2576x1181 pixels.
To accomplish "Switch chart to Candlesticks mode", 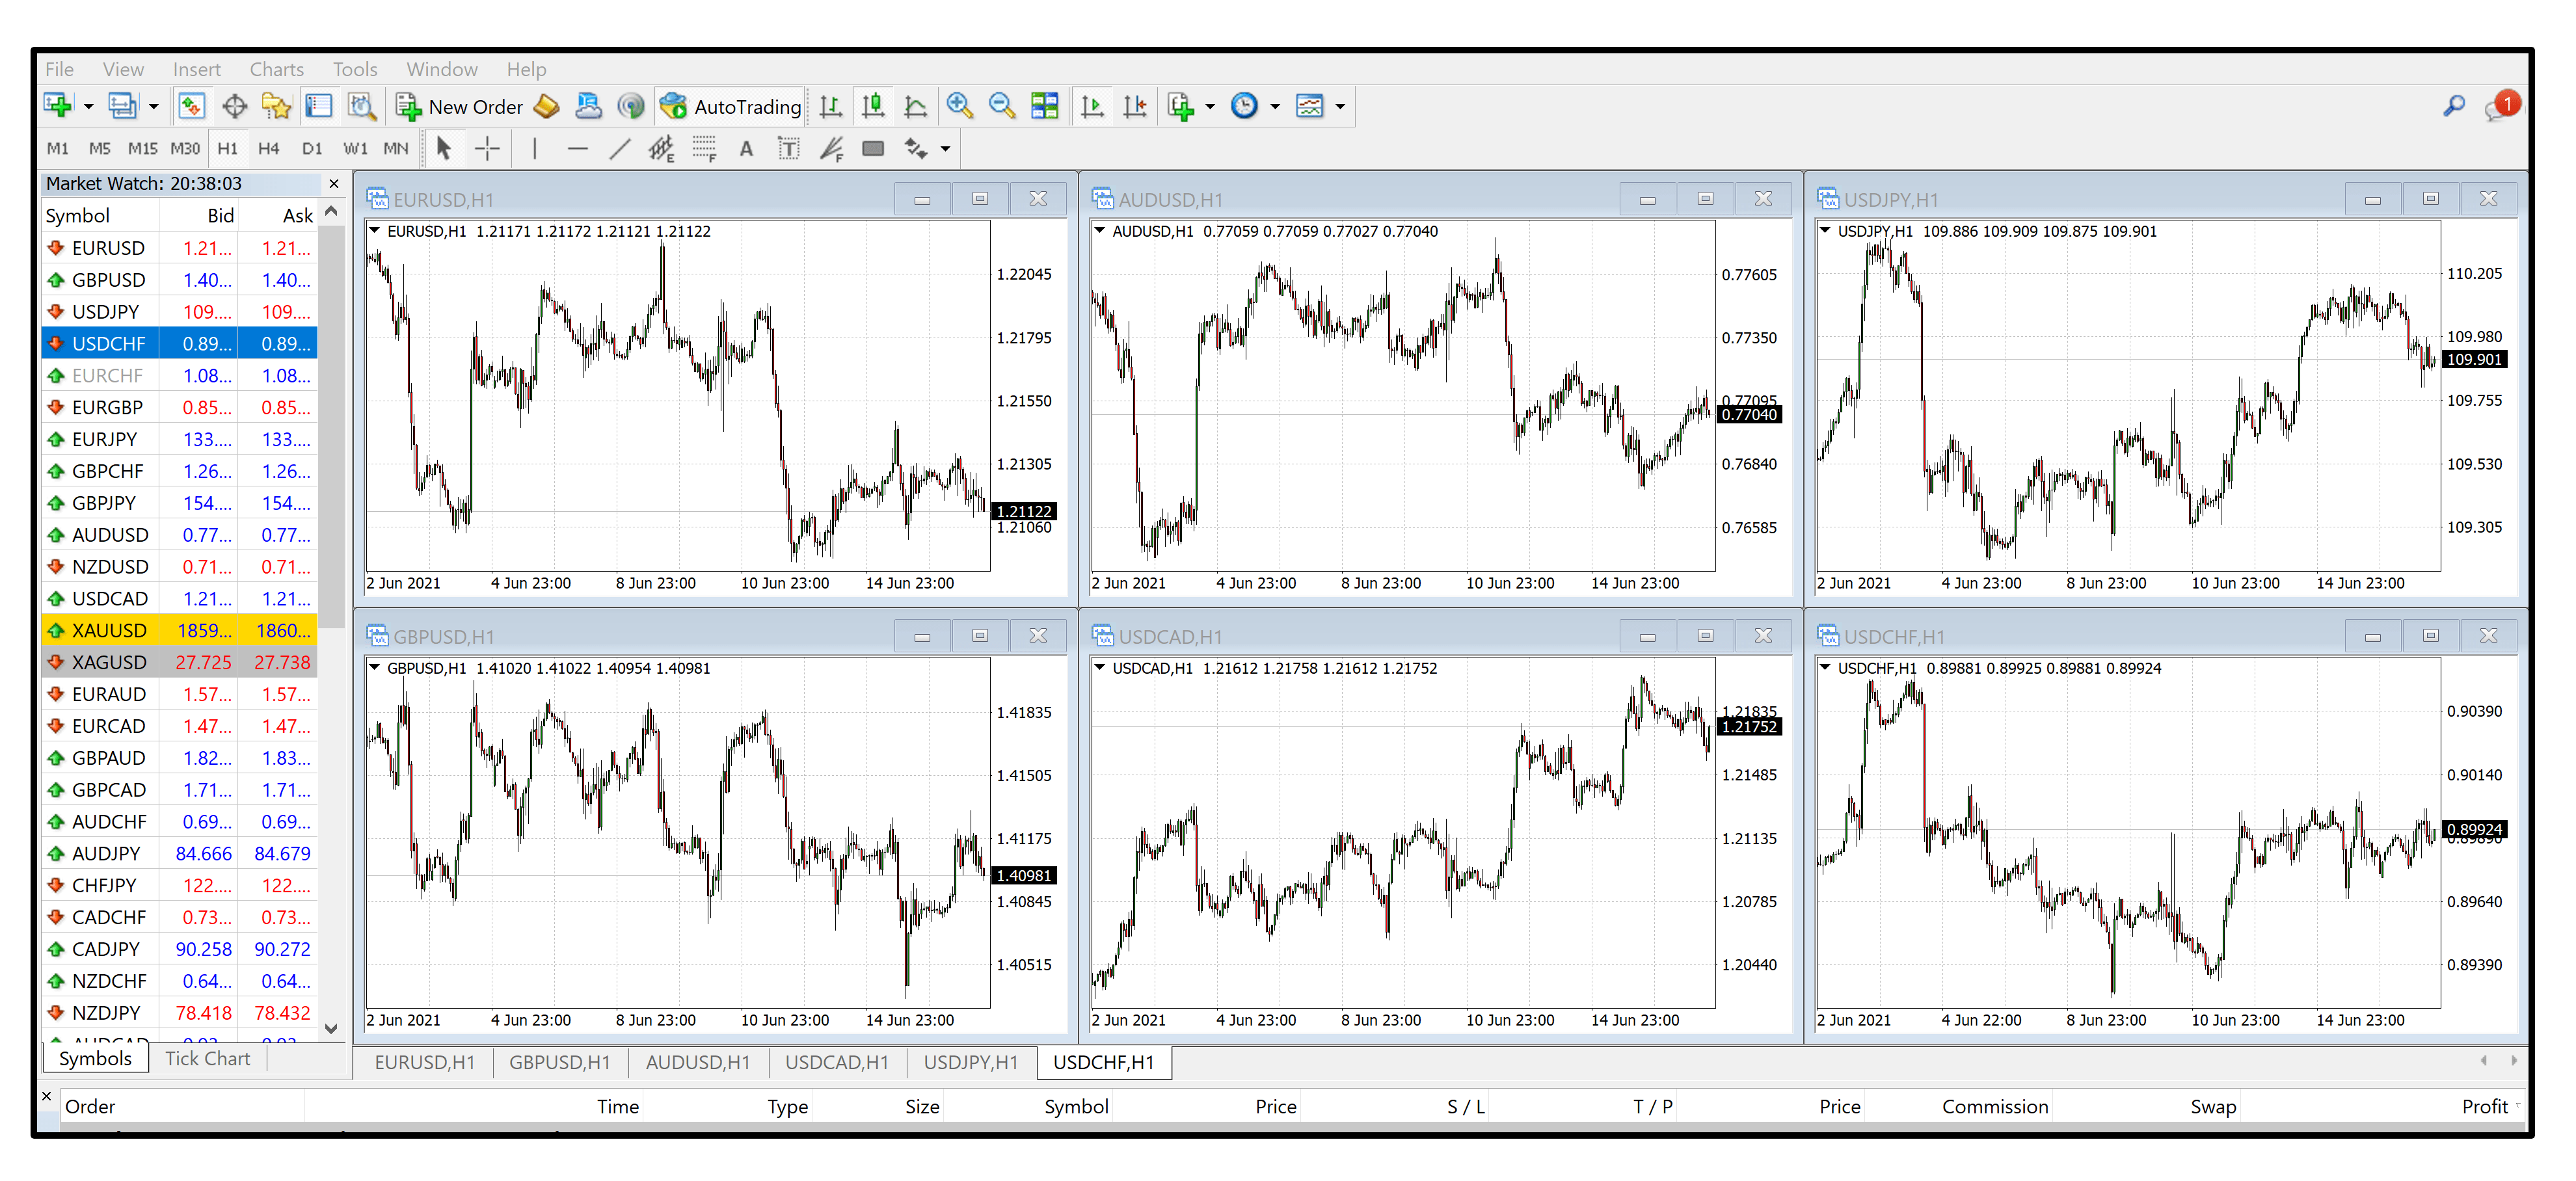I will click(x=873, y=106).
